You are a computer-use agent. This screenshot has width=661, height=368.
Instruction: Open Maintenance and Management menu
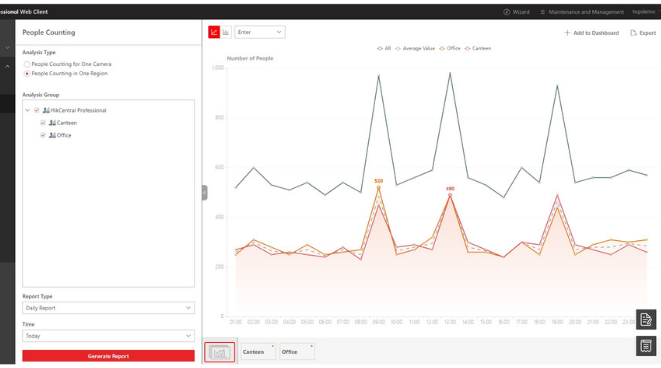pyautogui.click(x=582, y=12)
